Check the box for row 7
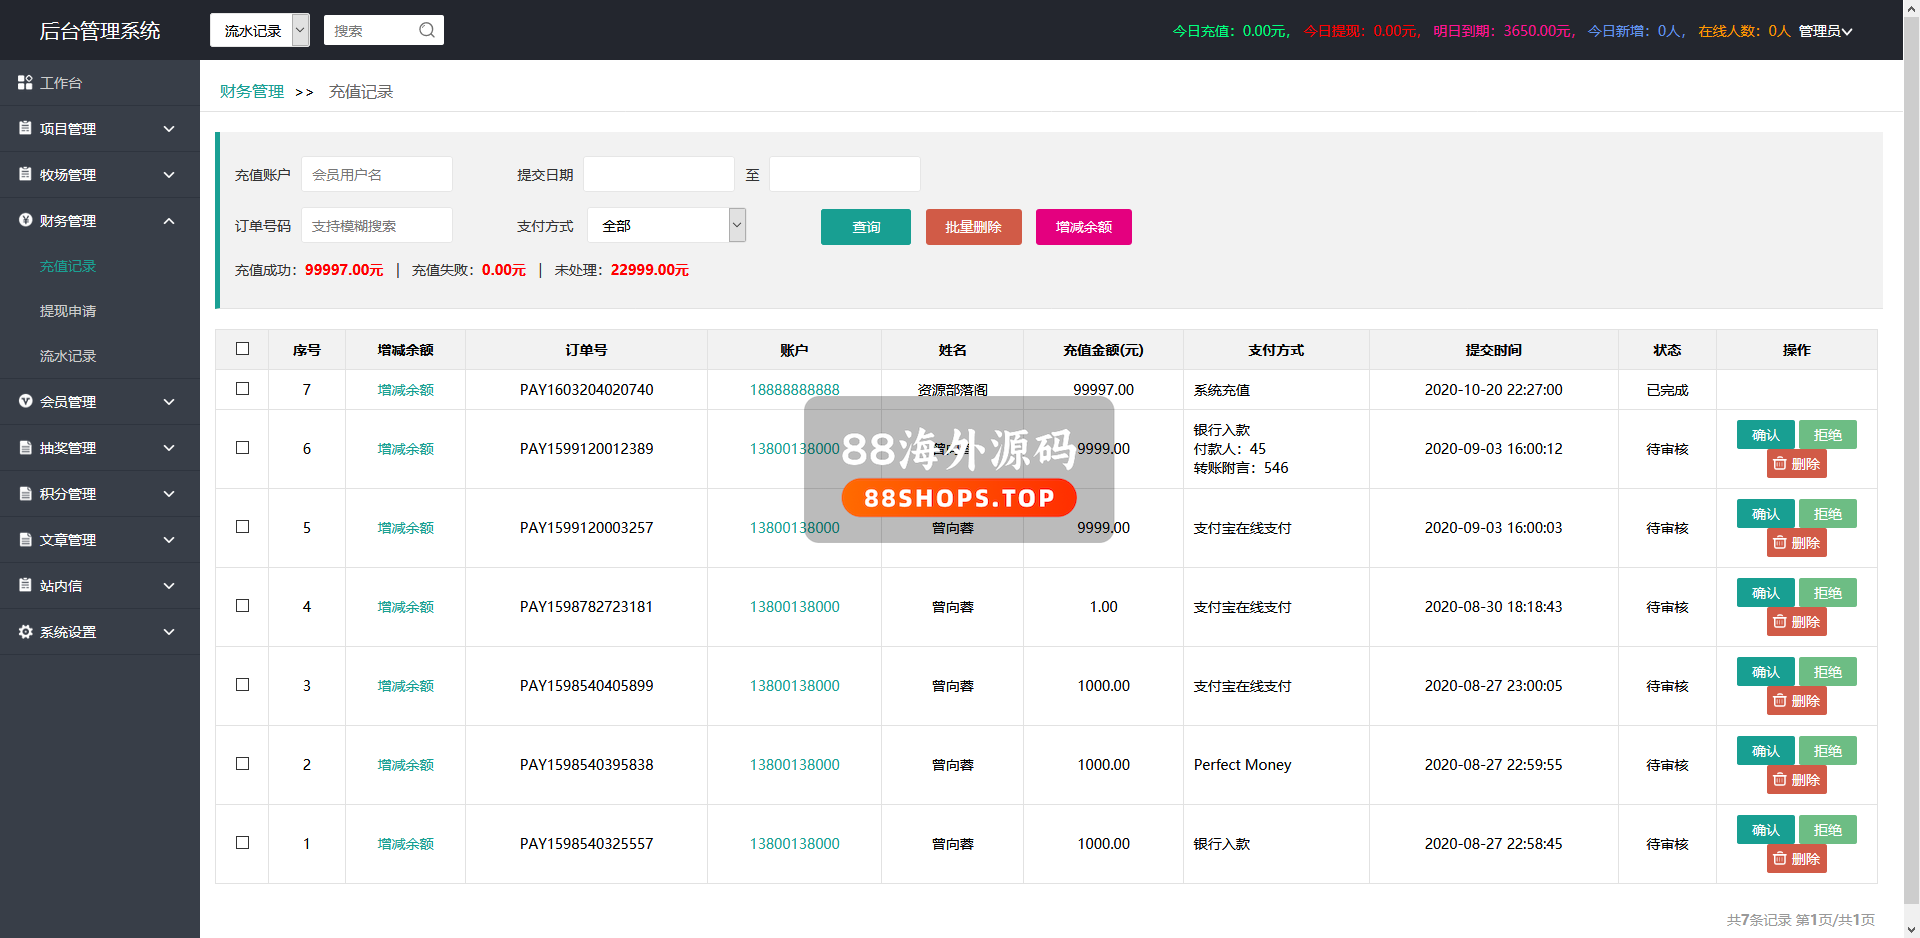 (242, 389)
